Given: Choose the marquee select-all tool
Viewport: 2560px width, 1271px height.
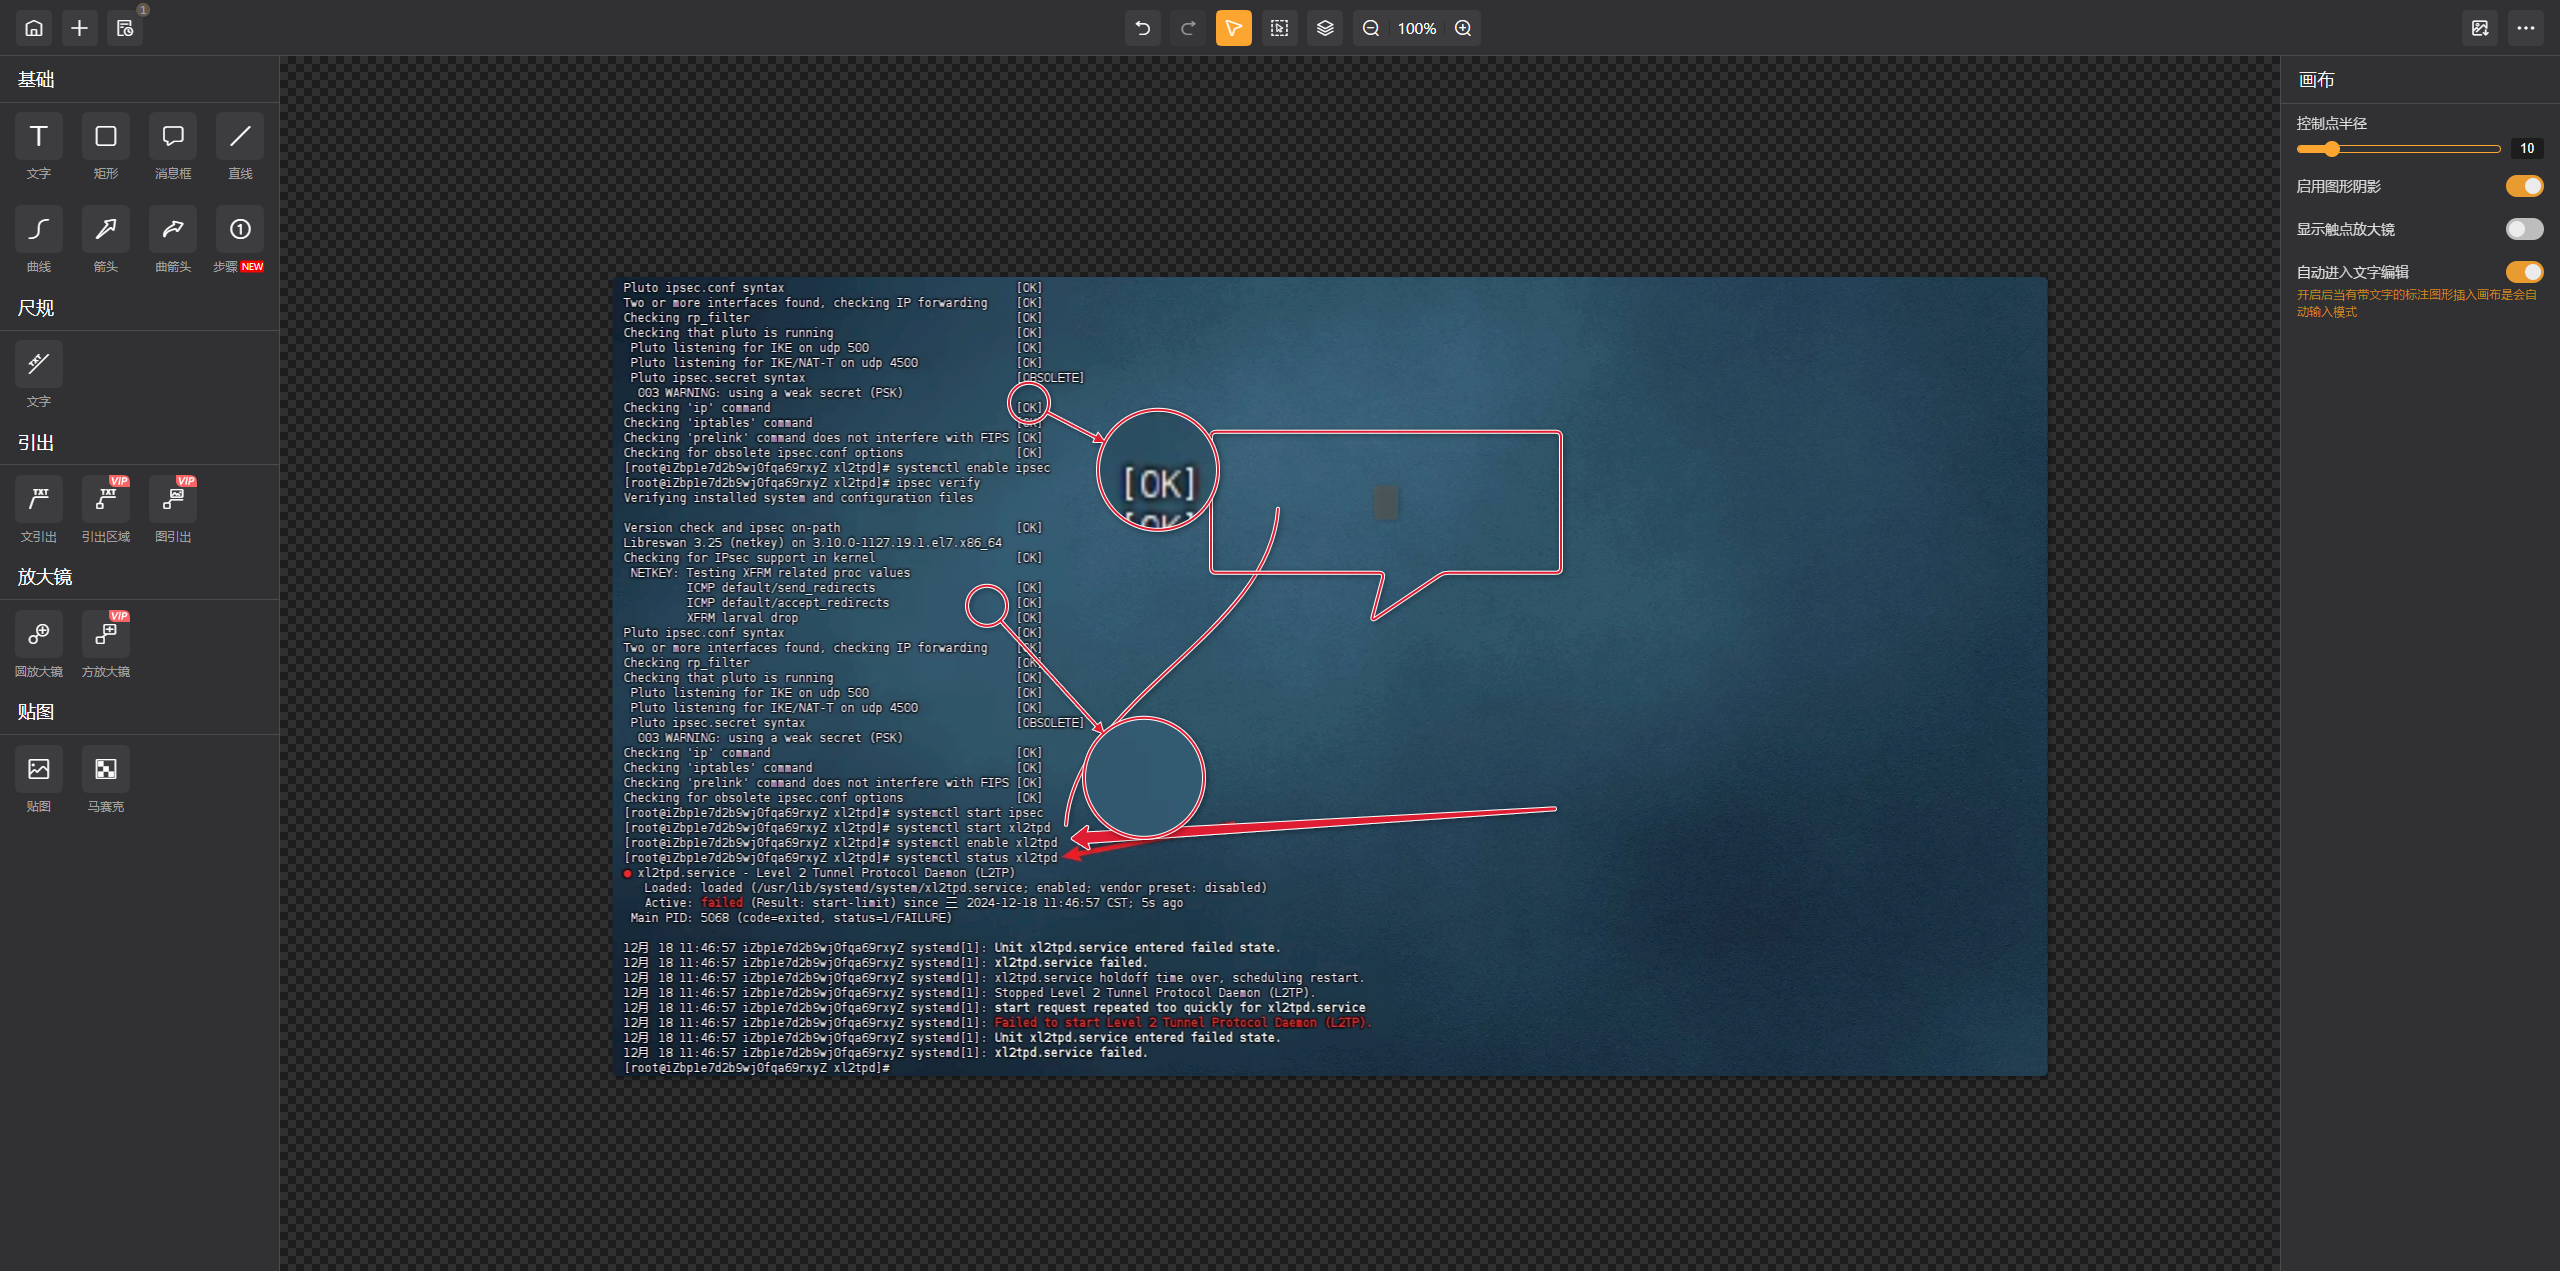Looking at the screenshot, I should [x=1280, y=28].
